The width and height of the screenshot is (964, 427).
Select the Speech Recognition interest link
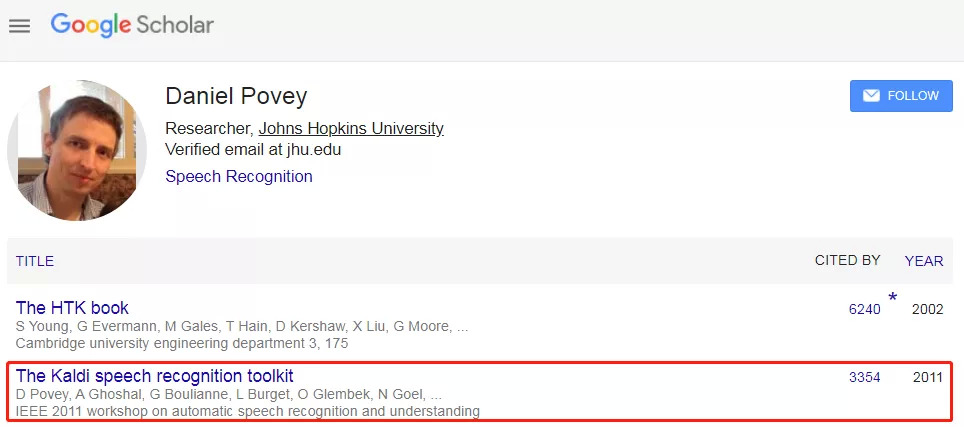pyautogui.click(x=239, y=176)
